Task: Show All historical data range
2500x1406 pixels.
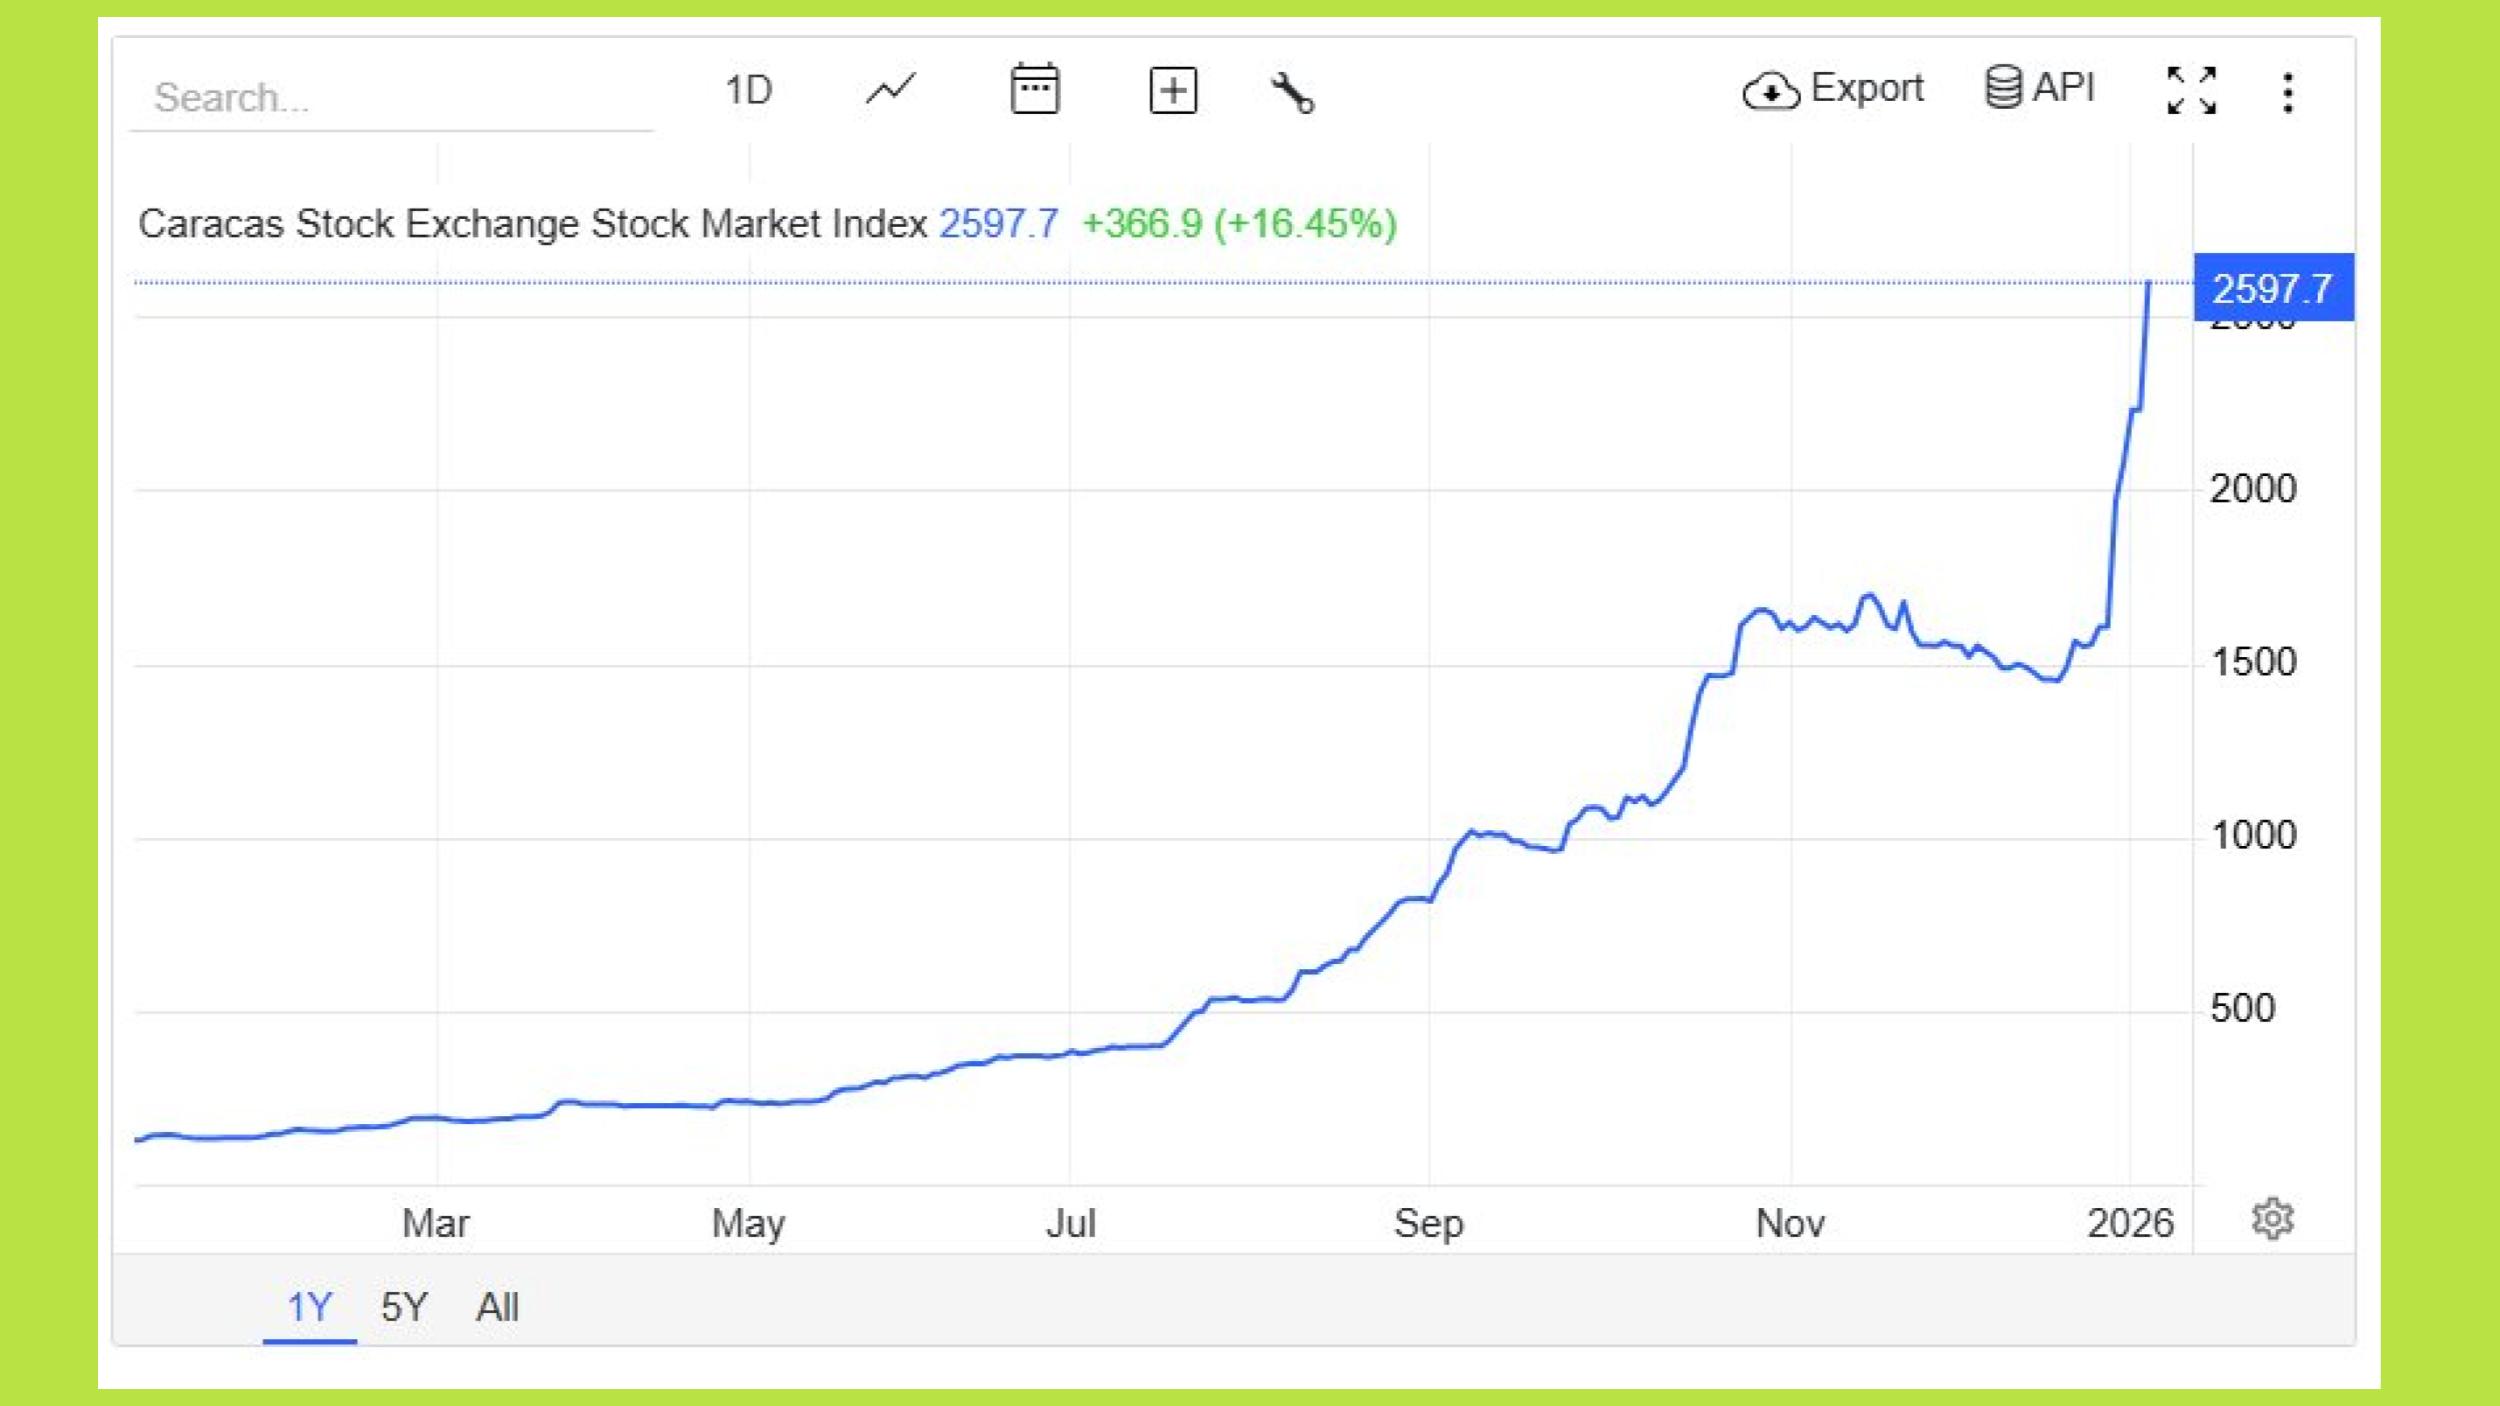Action: (497, 1307)
